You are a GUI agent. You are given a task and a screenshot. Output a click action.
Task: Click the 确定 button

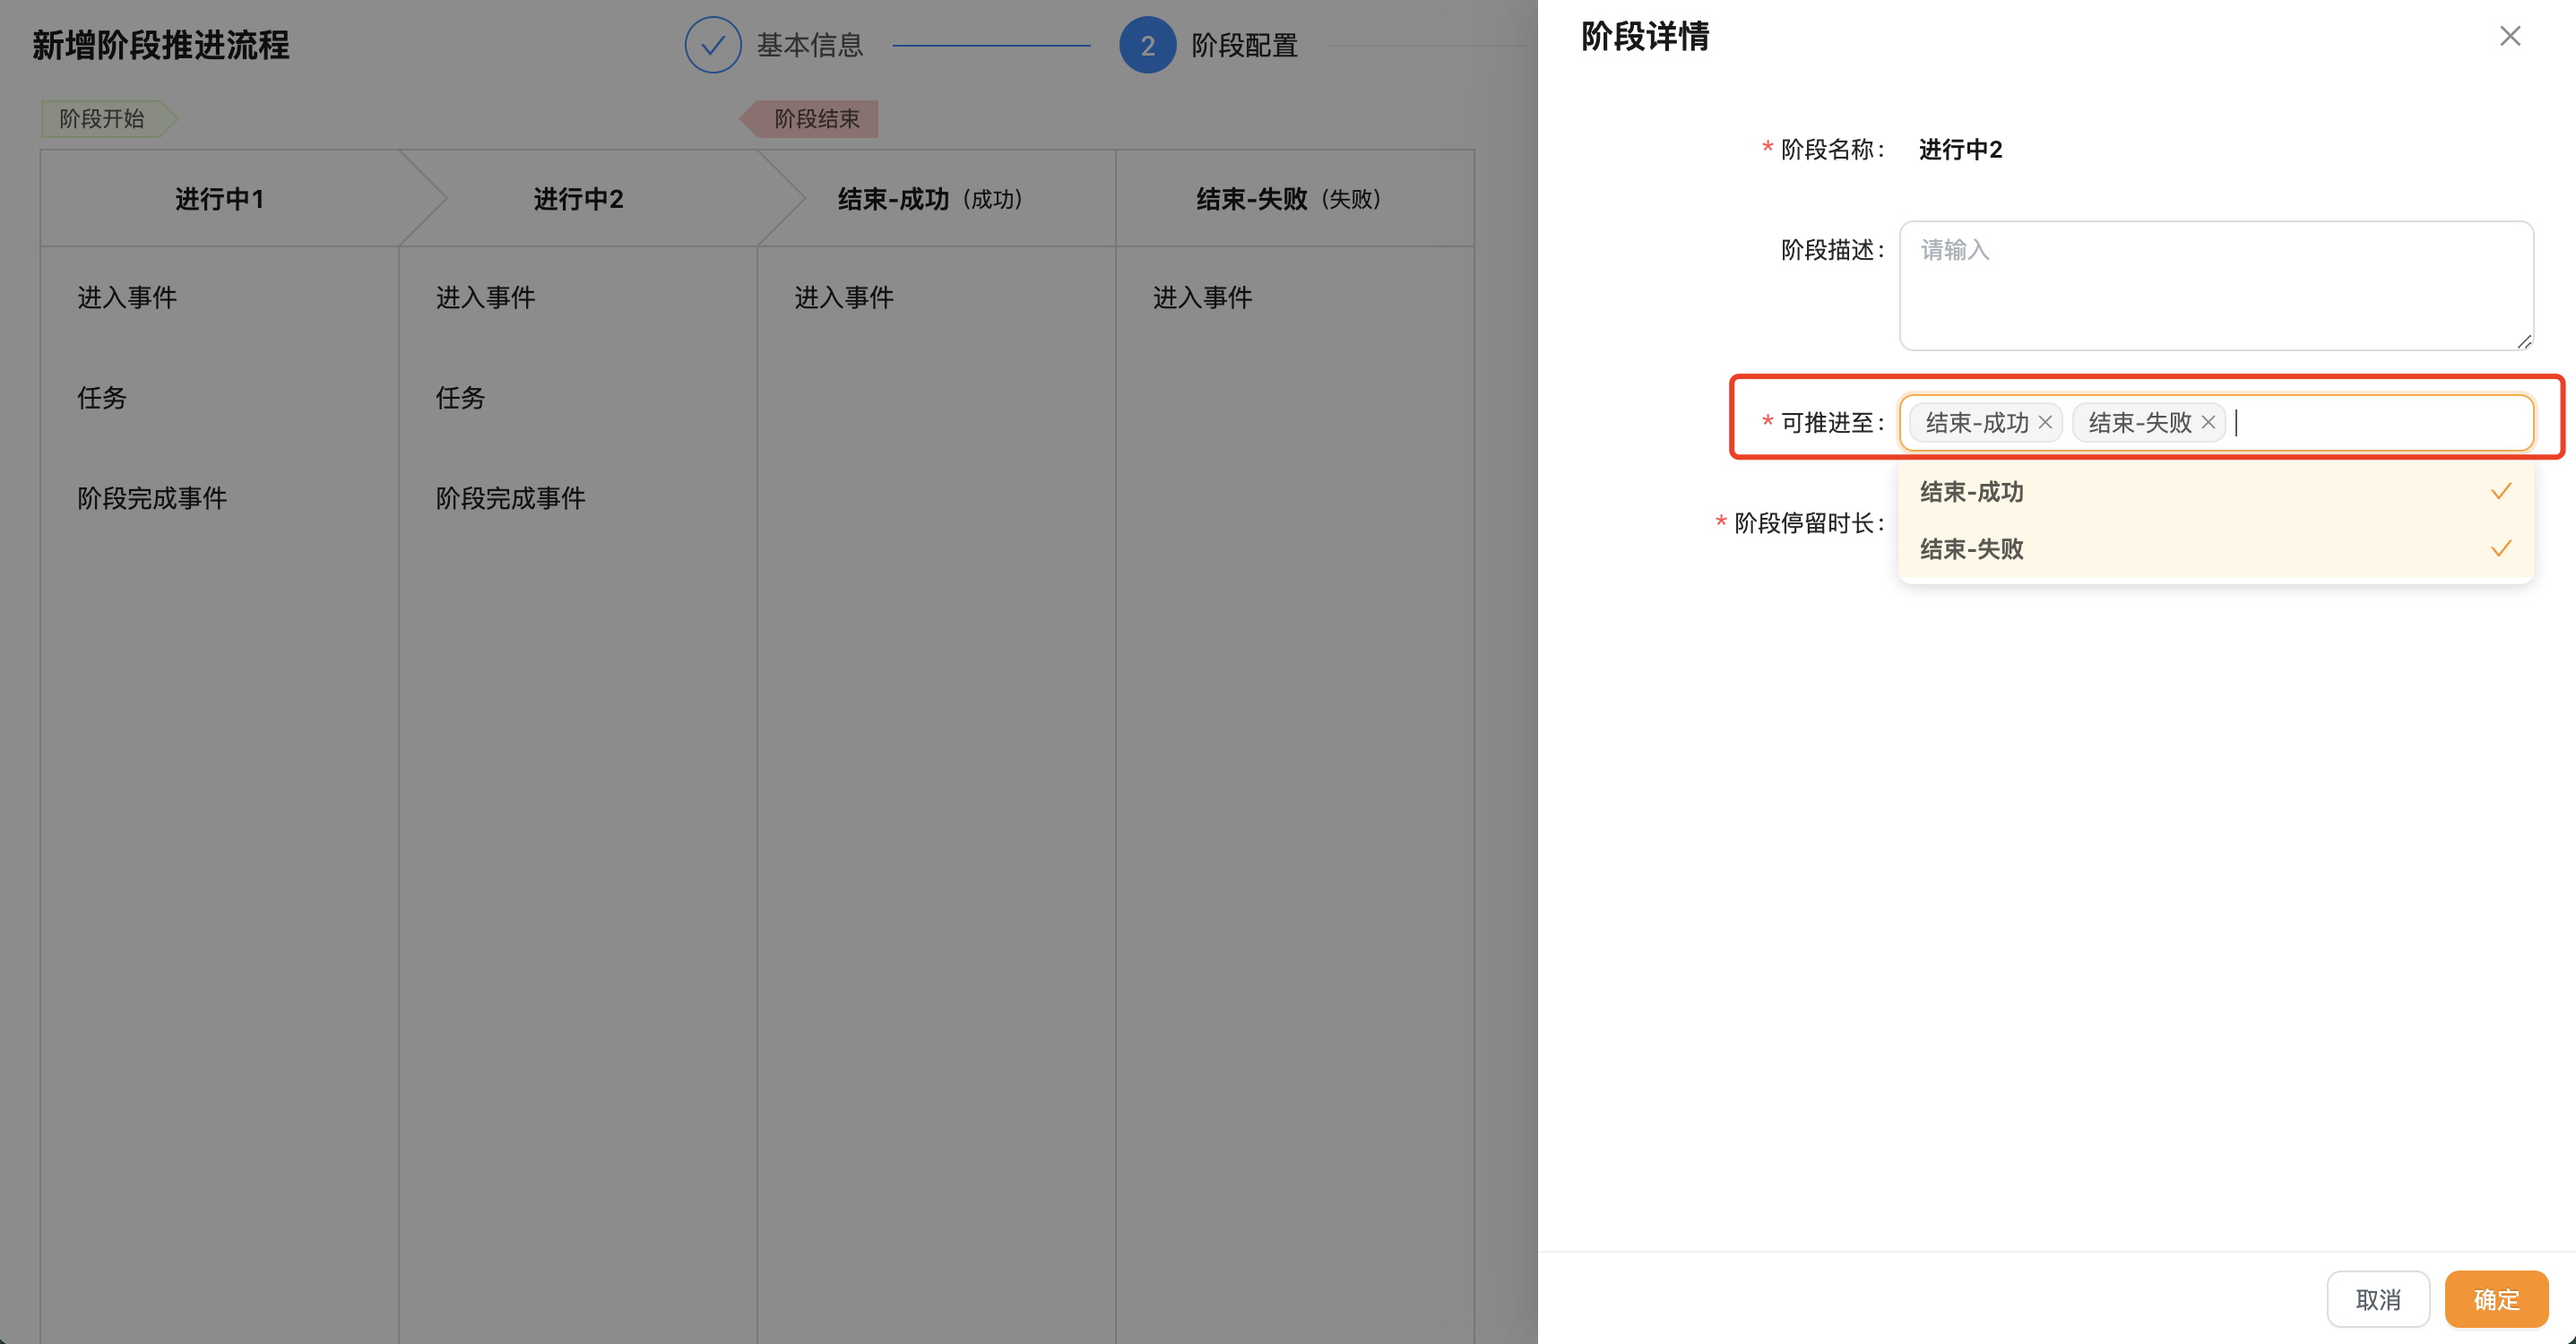tap(2495, 1299)
